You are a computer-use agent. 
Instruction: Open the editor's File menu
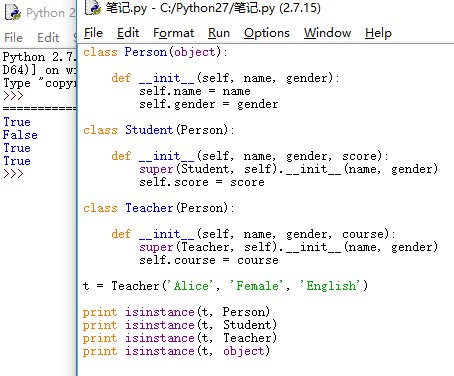coord(93,33)
